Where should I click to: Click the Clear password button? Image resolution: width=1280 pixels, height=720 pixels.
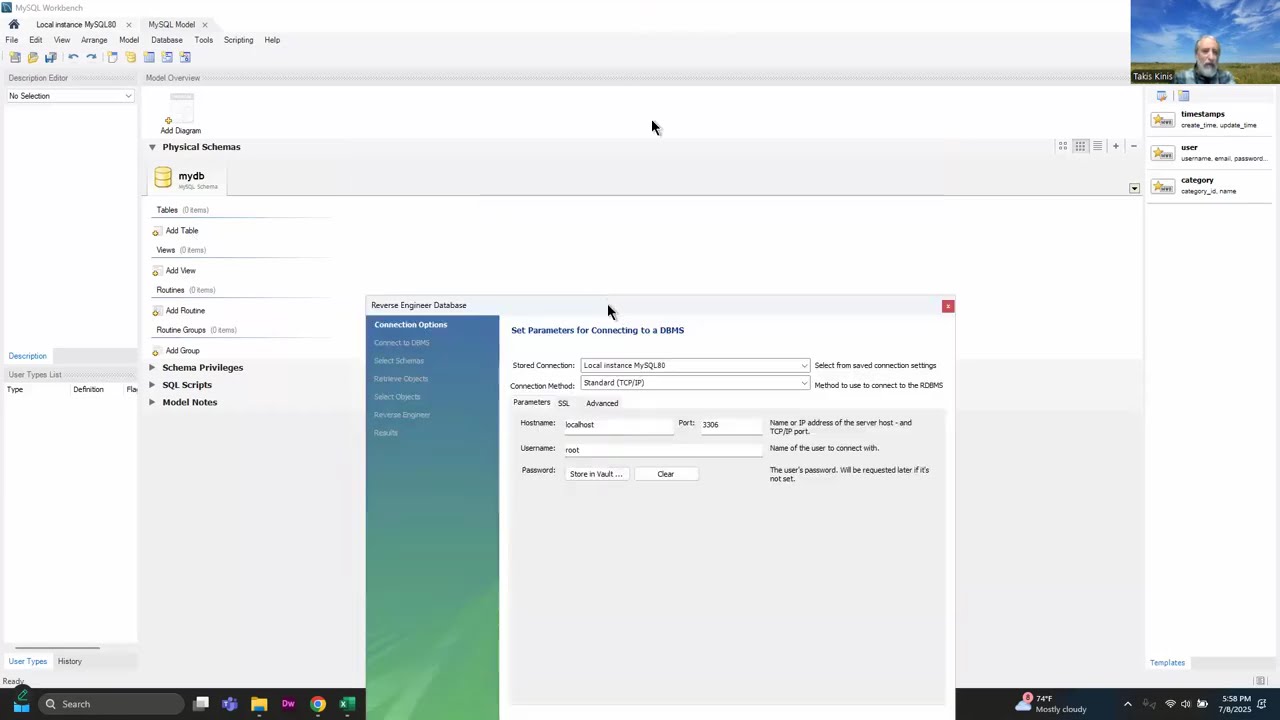pos(666,474)
